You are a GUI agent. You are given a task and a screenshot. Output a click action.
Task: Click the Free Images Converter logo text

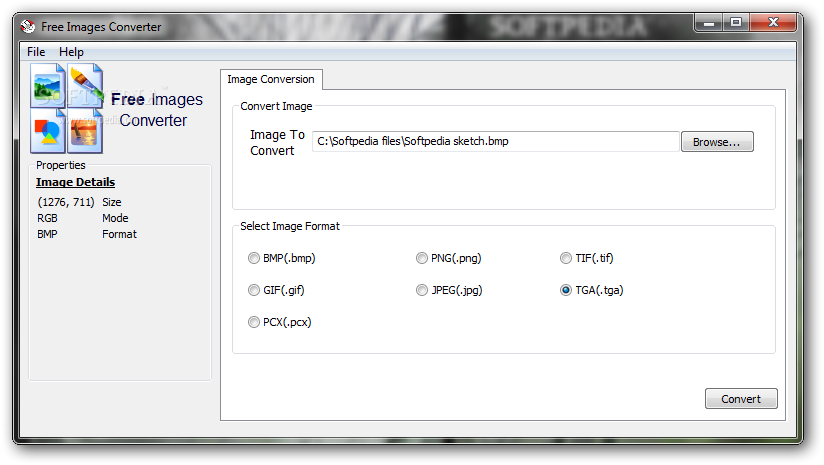(x=157, y=110)
